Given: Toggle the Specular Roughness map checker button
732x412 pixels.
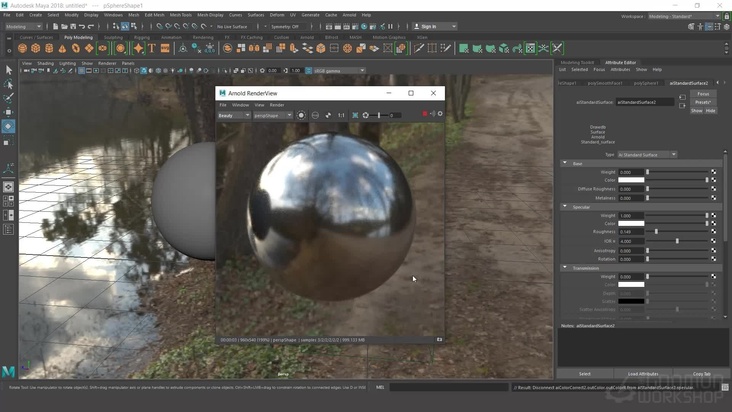Looking at the screenshot, I should tap(713, 231).
